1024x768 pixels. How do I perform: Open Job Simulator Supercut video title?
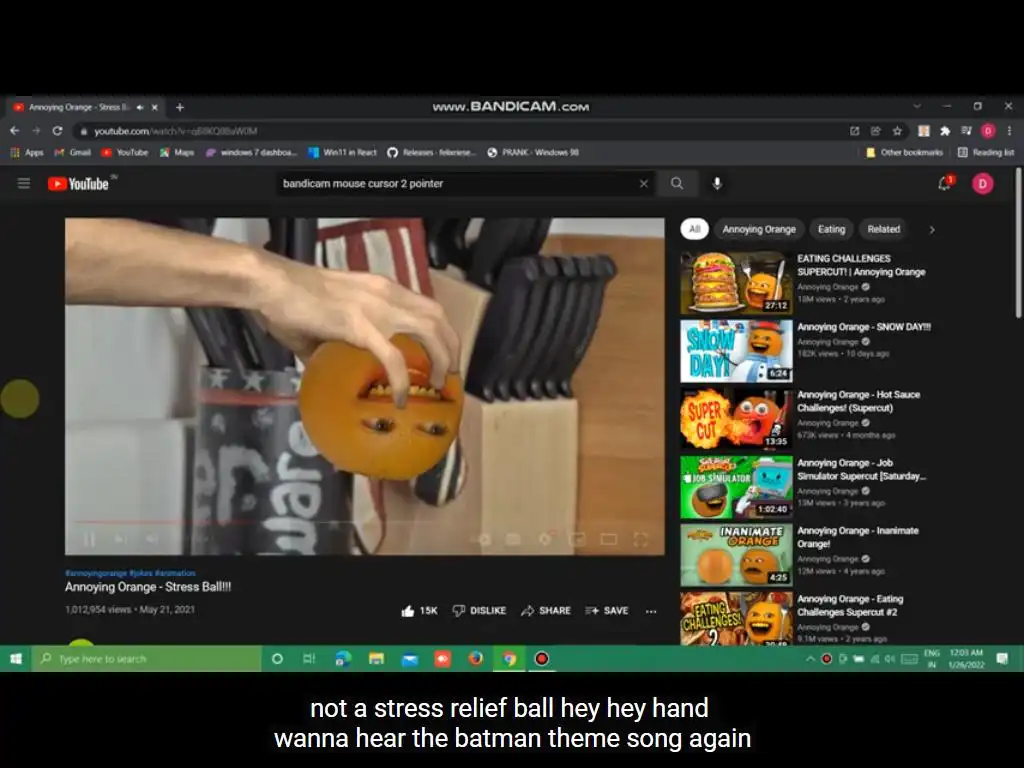[861, 470]
